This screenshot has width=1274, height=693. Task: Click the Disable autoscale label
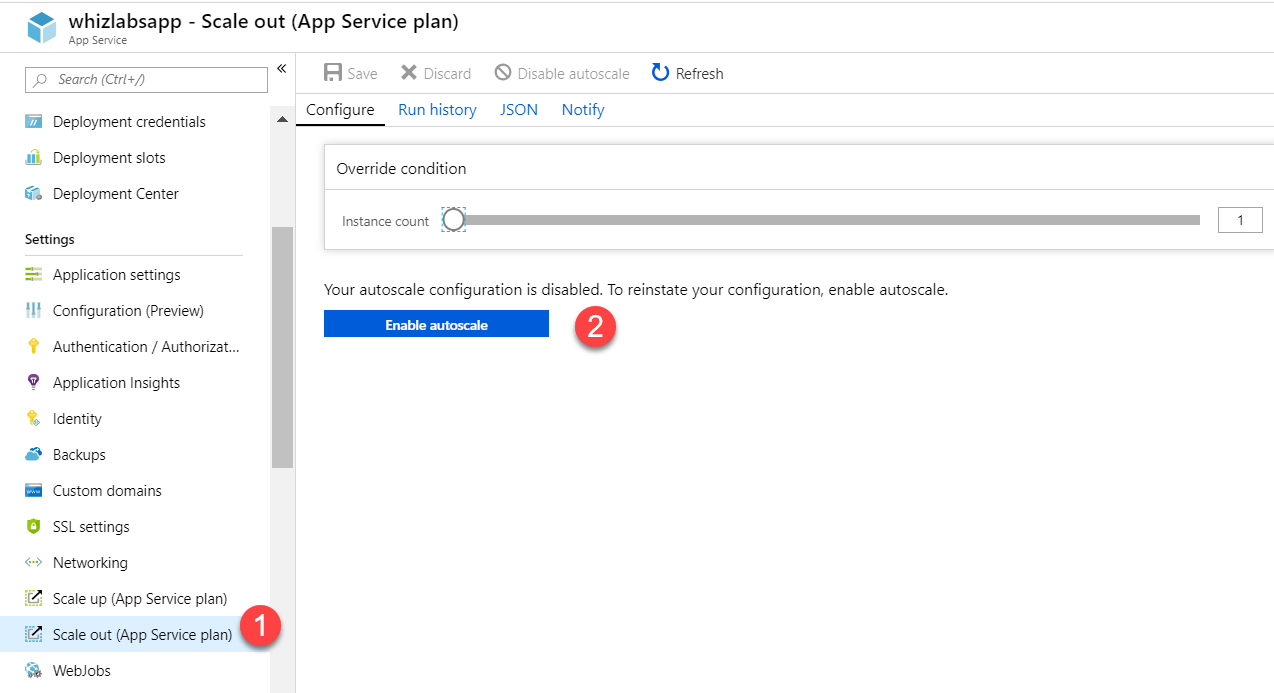click(574, 74)
